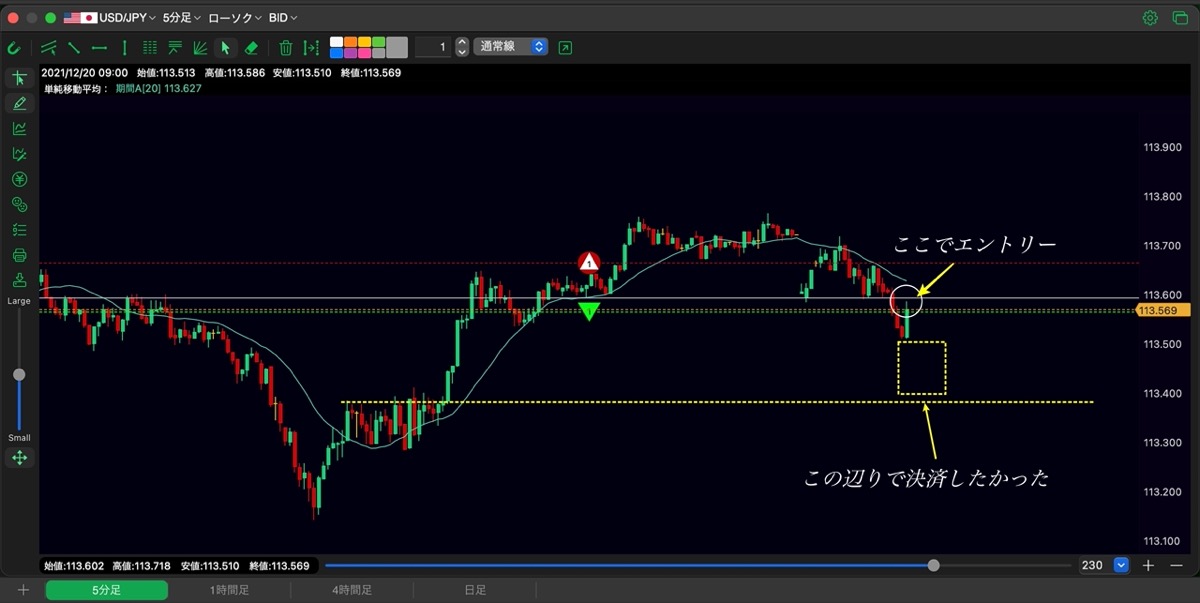Viewport: 1200px width, 603px height.
Task: Click the green pop-out arrow icon
Action: pos(566,47)
